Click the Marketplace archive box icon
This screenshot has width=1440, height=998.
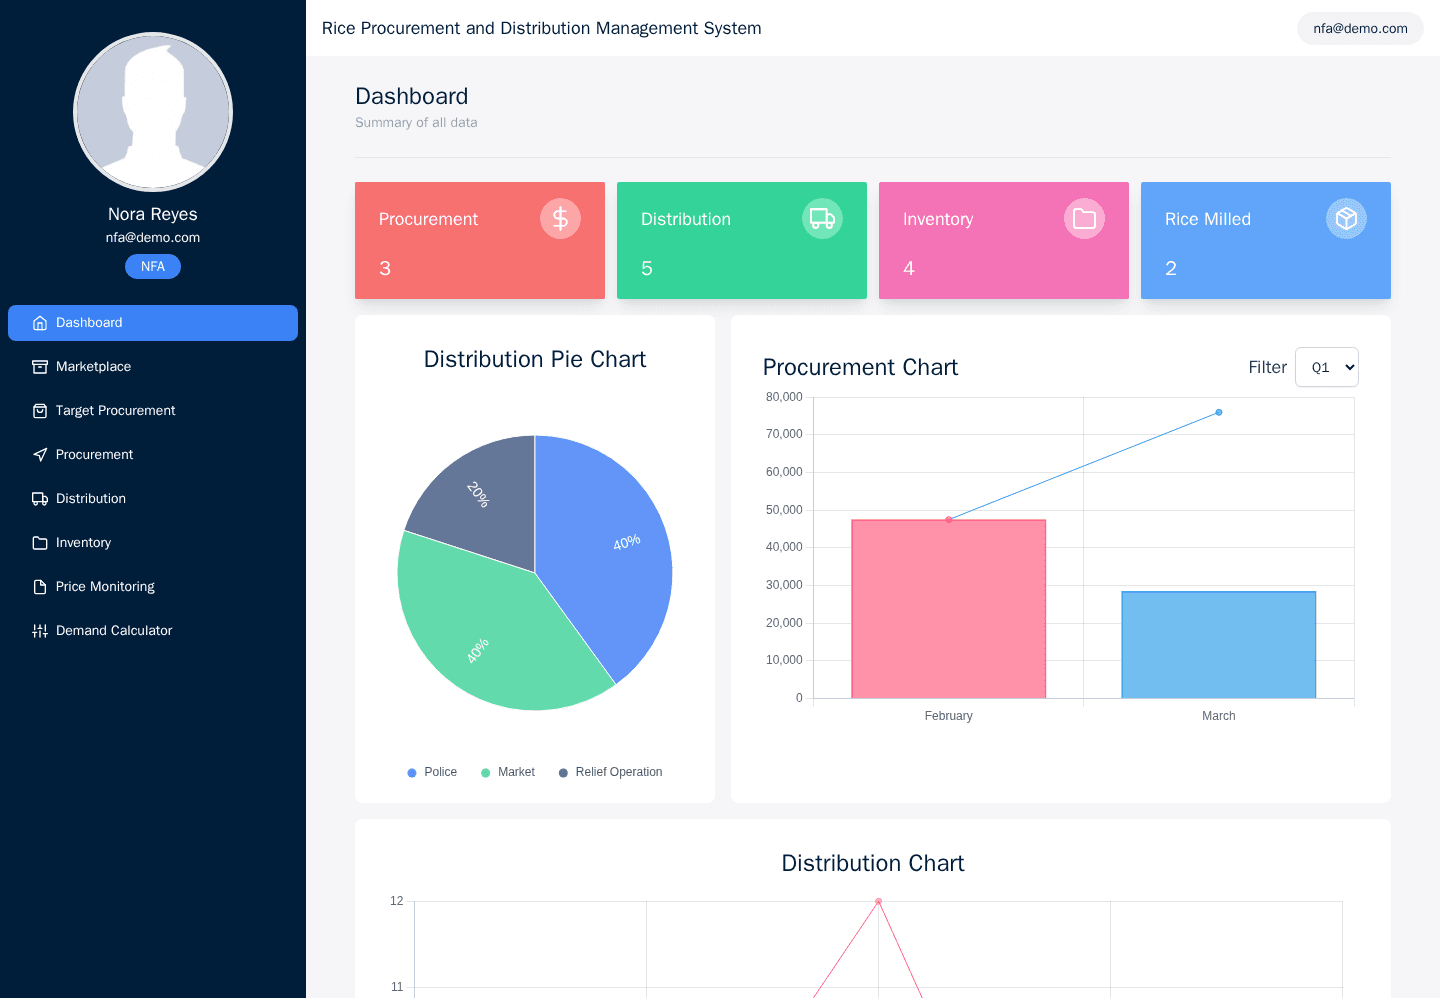(x=40, y=367)
